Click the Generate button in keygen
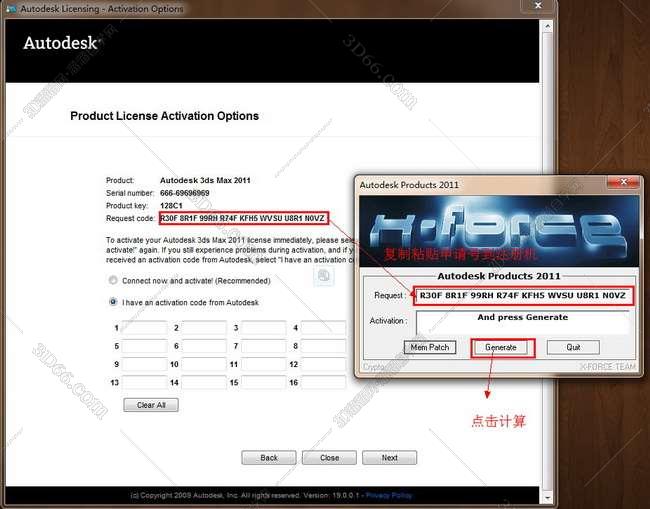Viewport: 650px width, 509px height. point(501,347)
